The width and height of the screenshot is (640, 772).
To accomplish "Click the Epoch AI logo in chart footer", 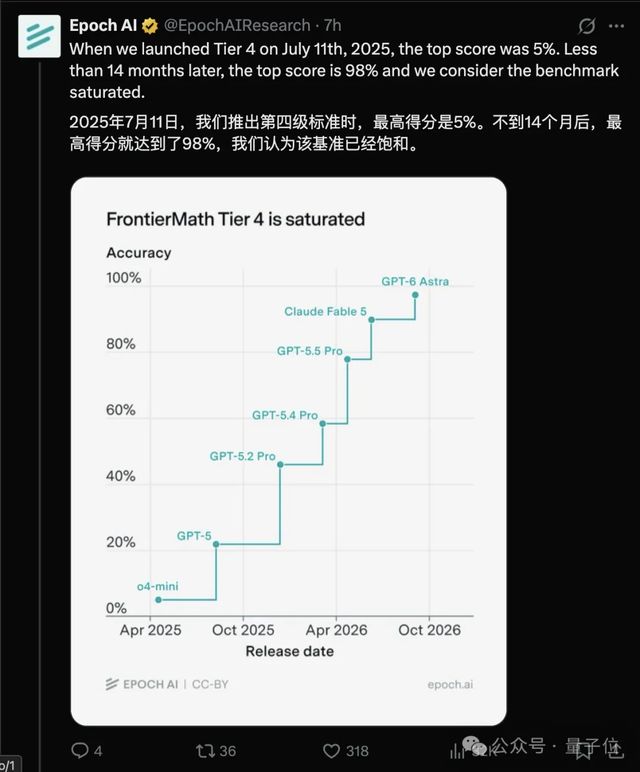I will click(x=142, y=684).
